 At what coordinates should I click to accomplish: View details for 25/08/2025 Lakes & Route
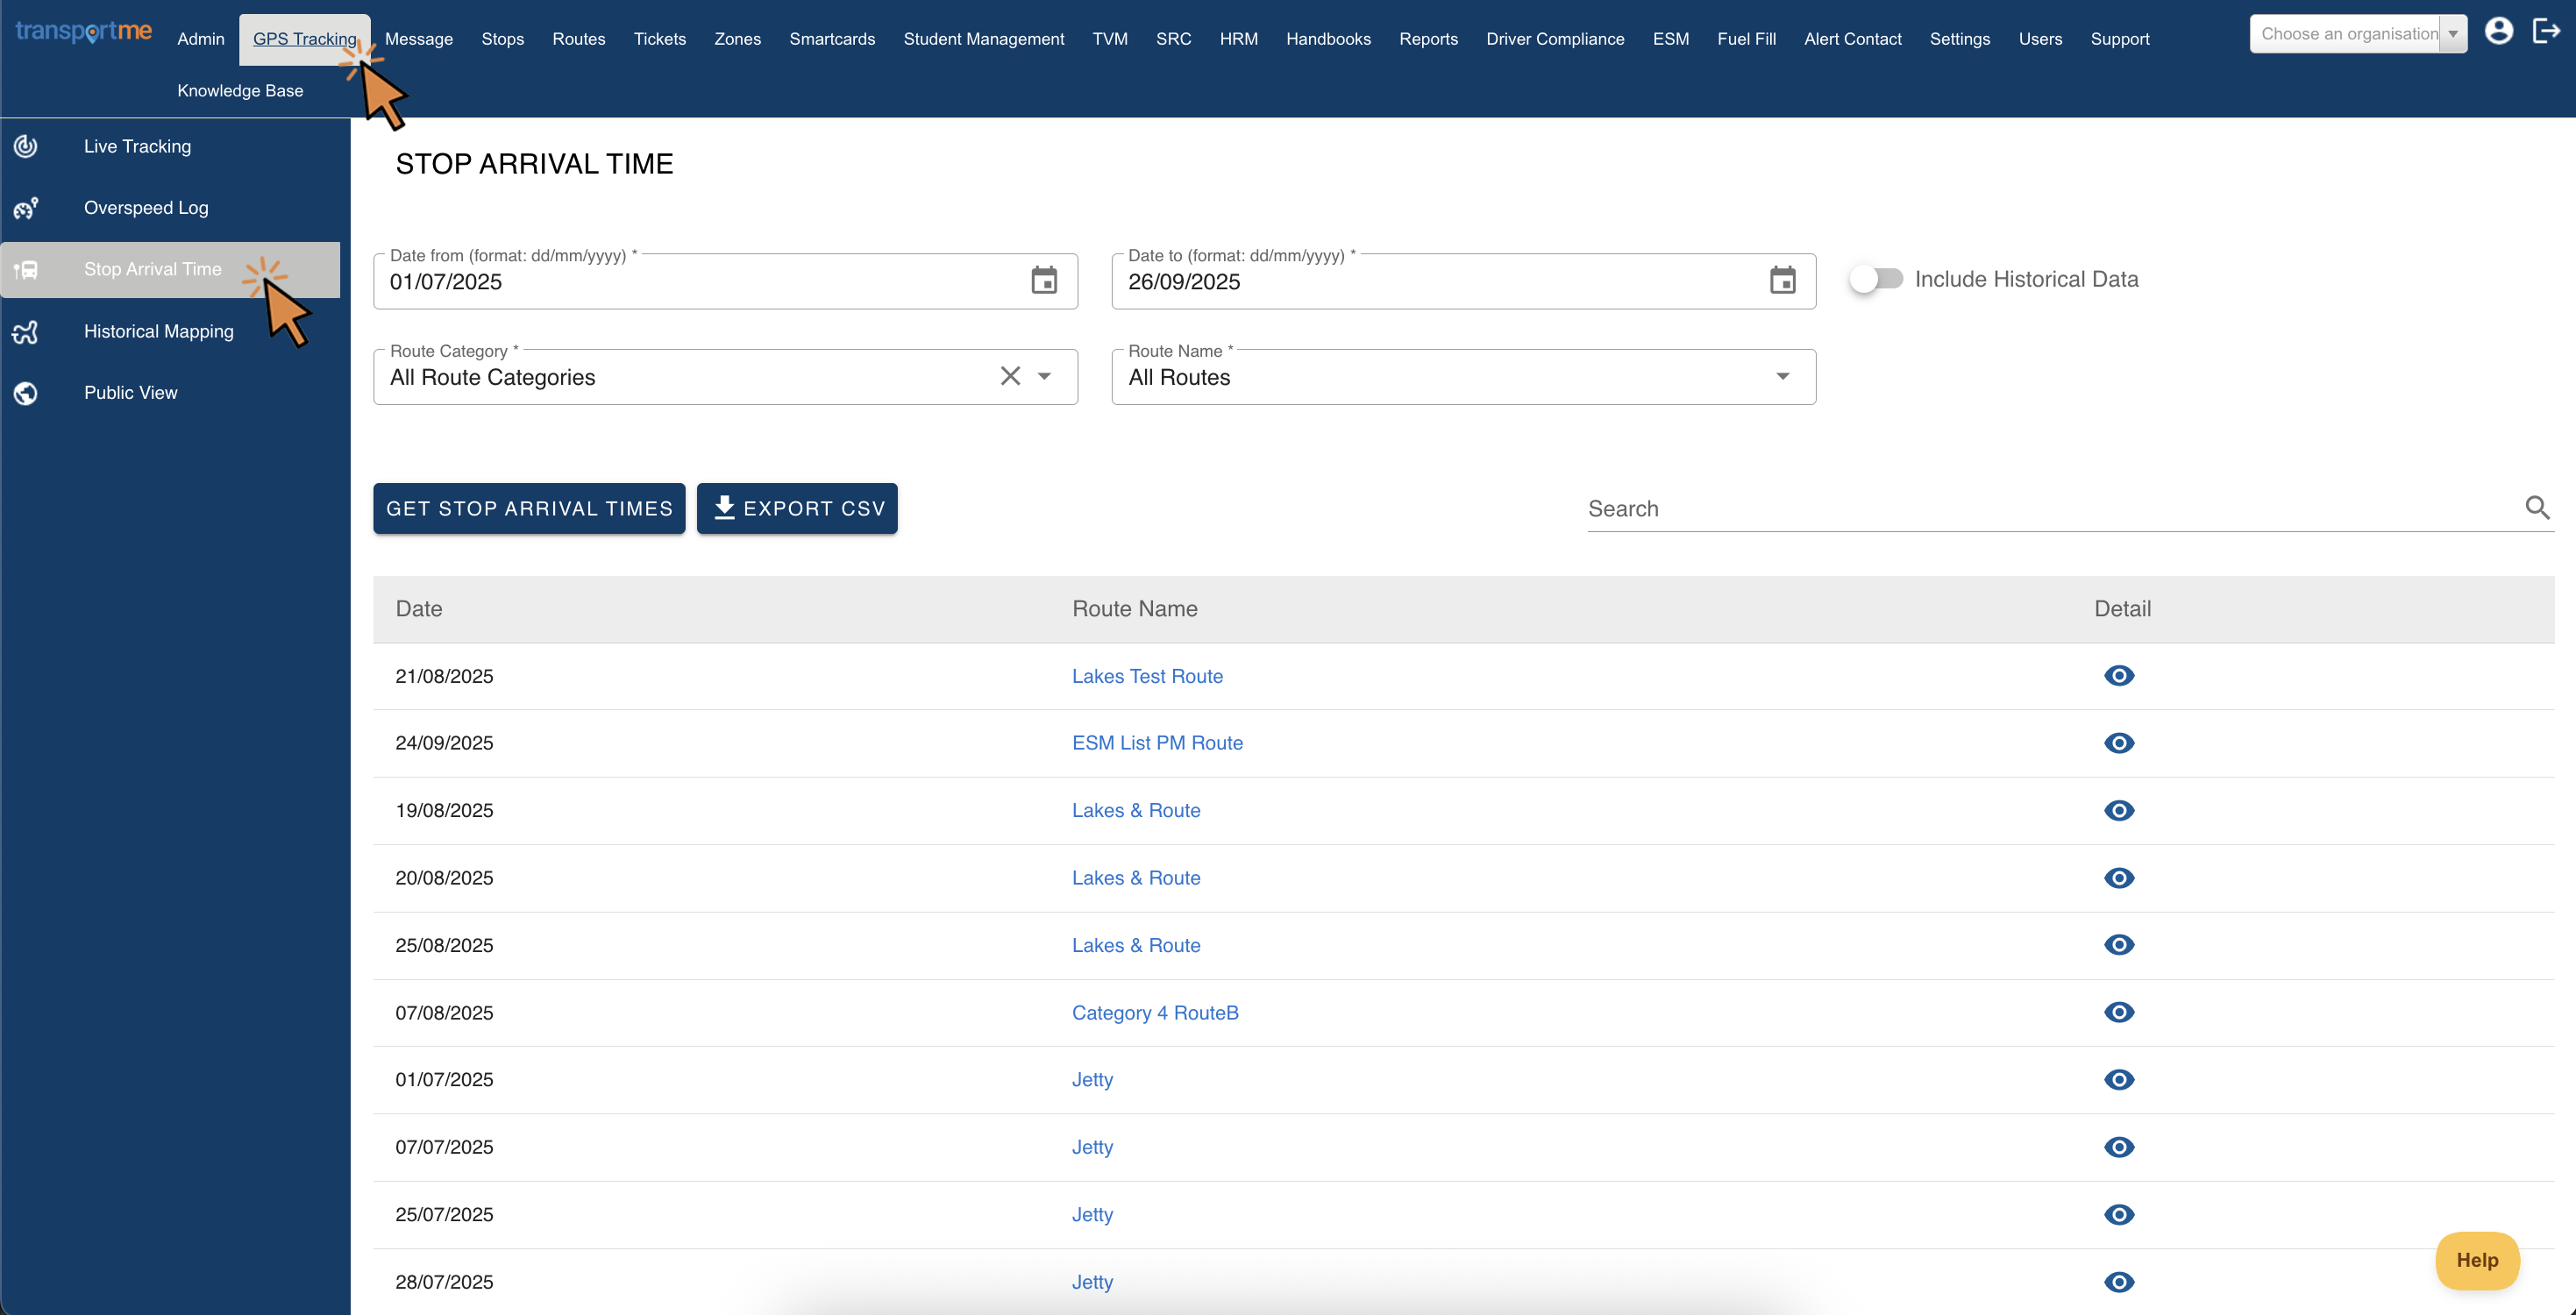click(2118, 945)
